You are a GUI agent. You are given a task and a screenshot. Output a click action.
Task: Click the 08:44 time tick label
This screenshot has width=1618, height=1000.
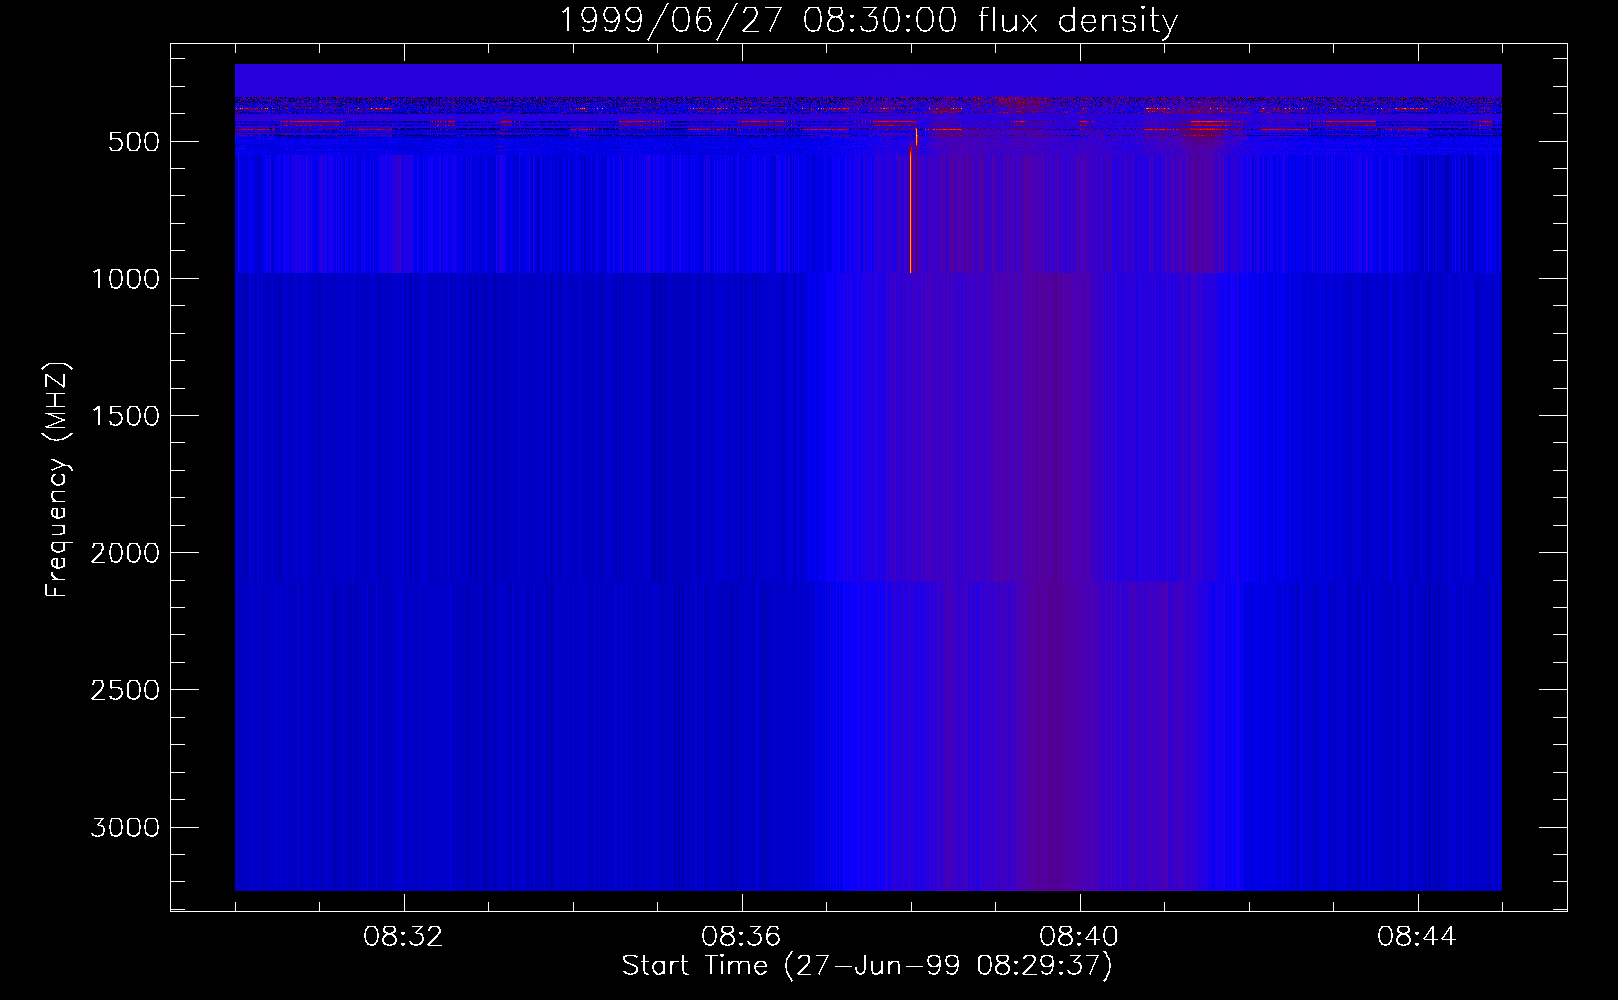tap(1417, 937)
